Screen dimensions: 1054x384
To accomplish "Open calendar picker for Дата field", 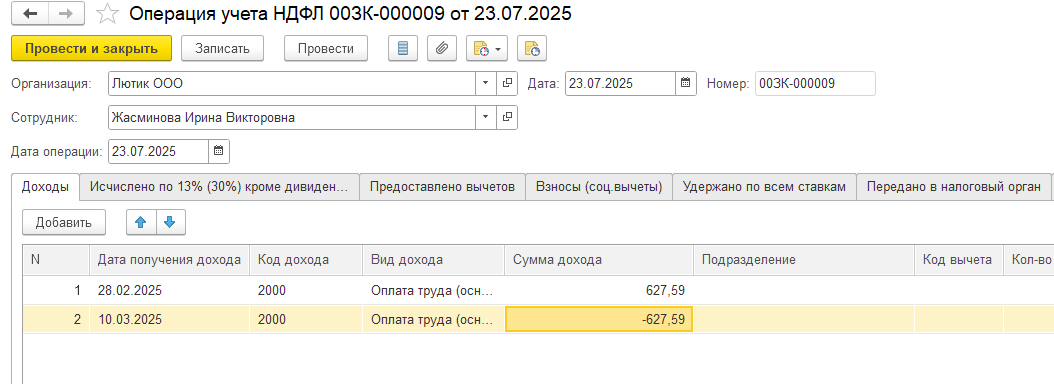I will point(686,83).
